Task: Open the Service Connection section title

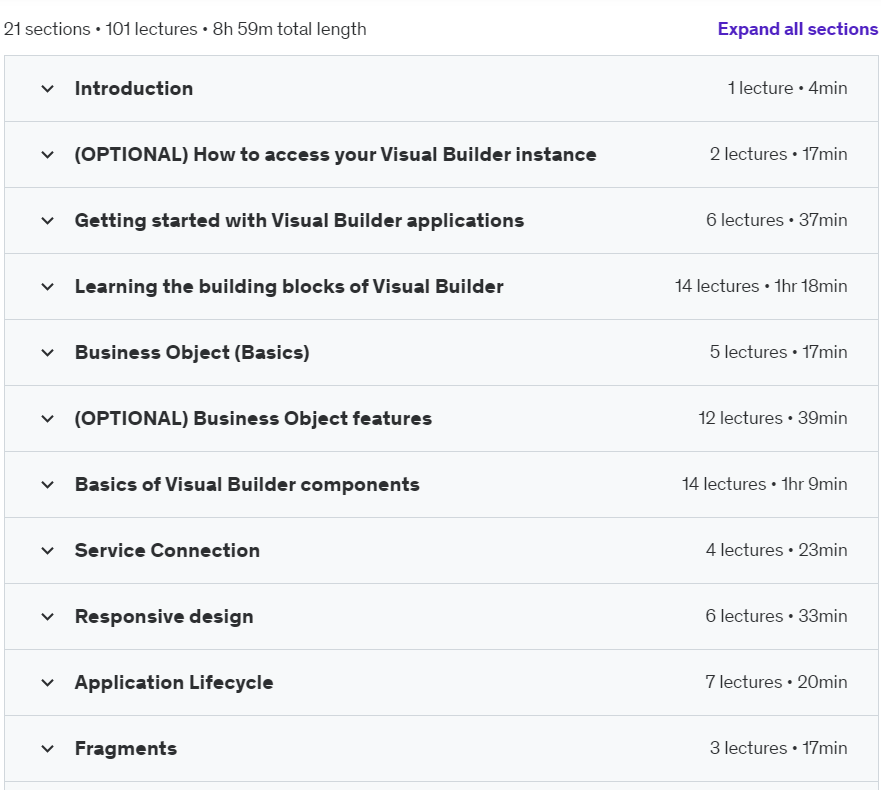Action: [167, 550]
